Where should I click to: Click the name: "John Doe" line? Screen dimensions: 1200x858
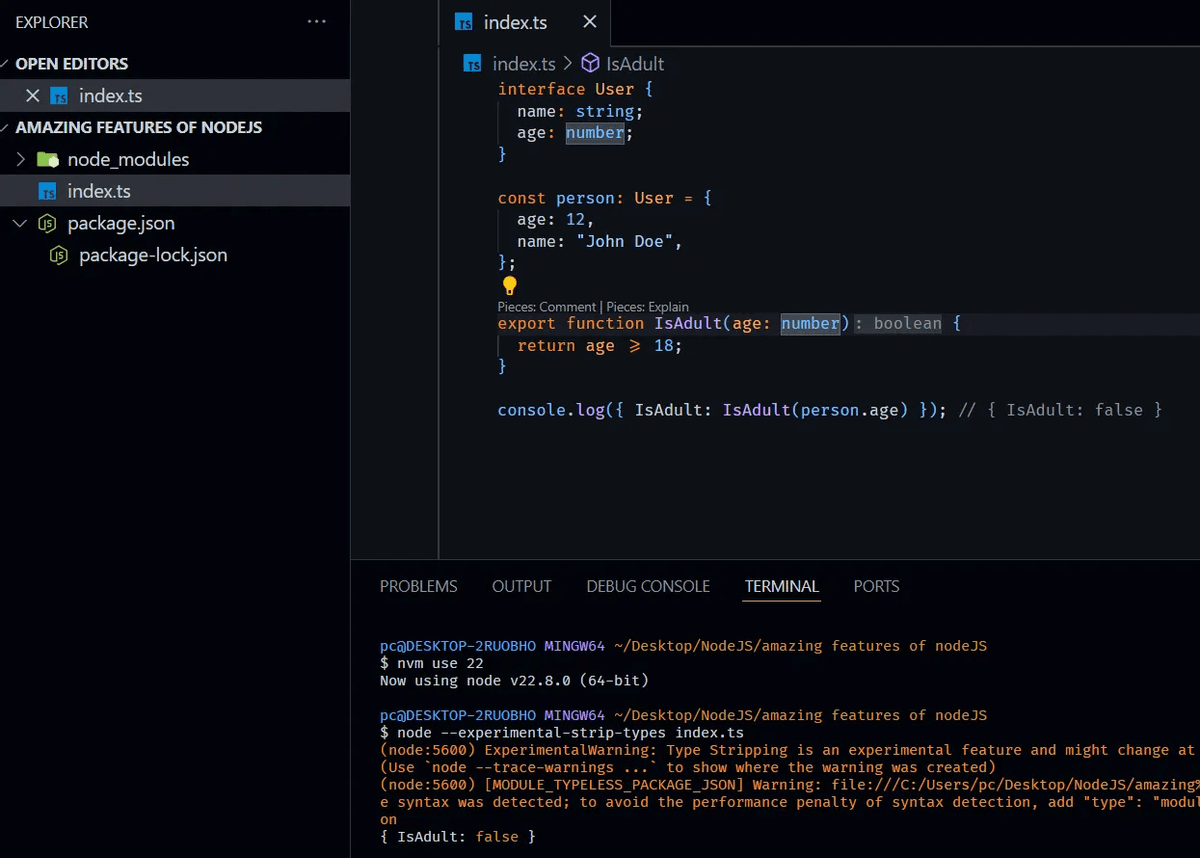600,242
